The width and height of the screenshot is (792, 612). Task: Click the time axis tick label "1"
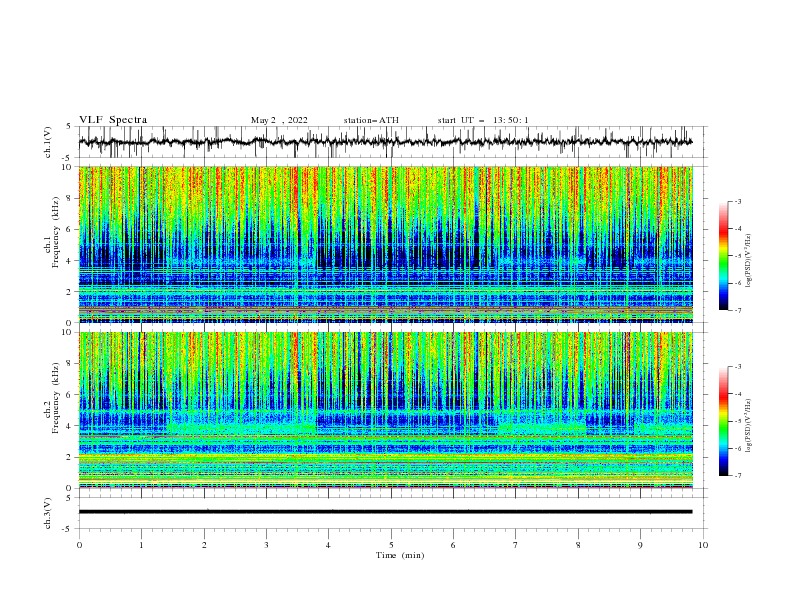(x=141, y=545)
